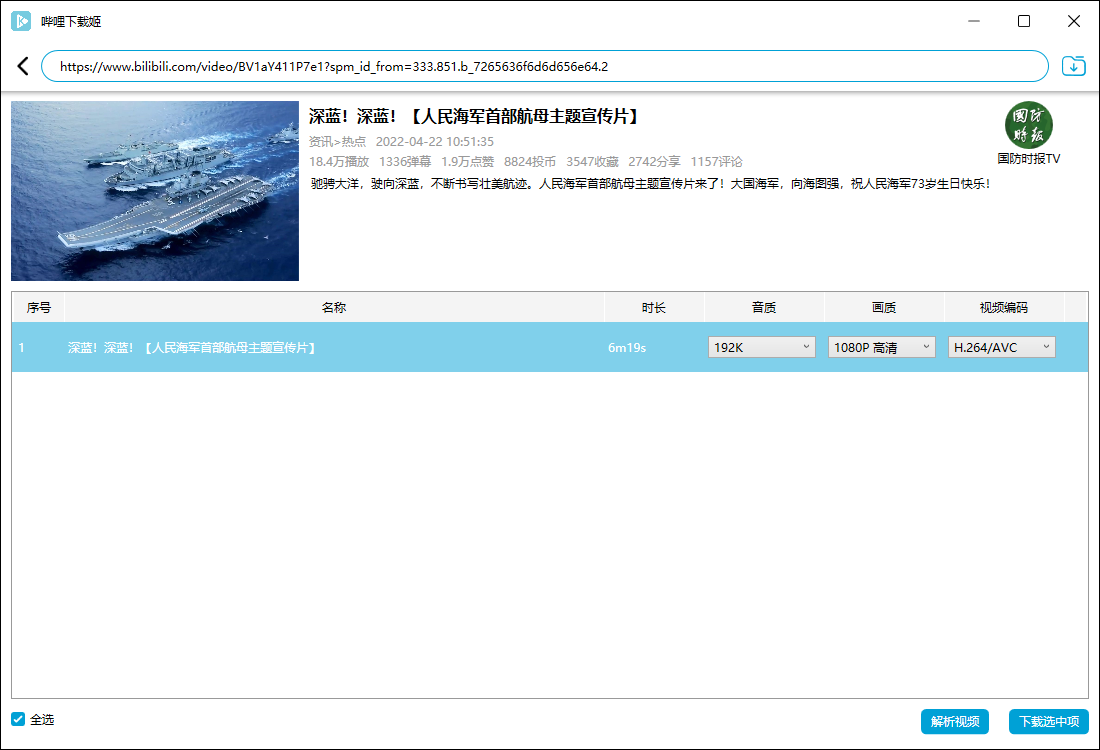Click the 8824投币 coins text
Viewport: 1100px width, 750px height.
(530, 161)
